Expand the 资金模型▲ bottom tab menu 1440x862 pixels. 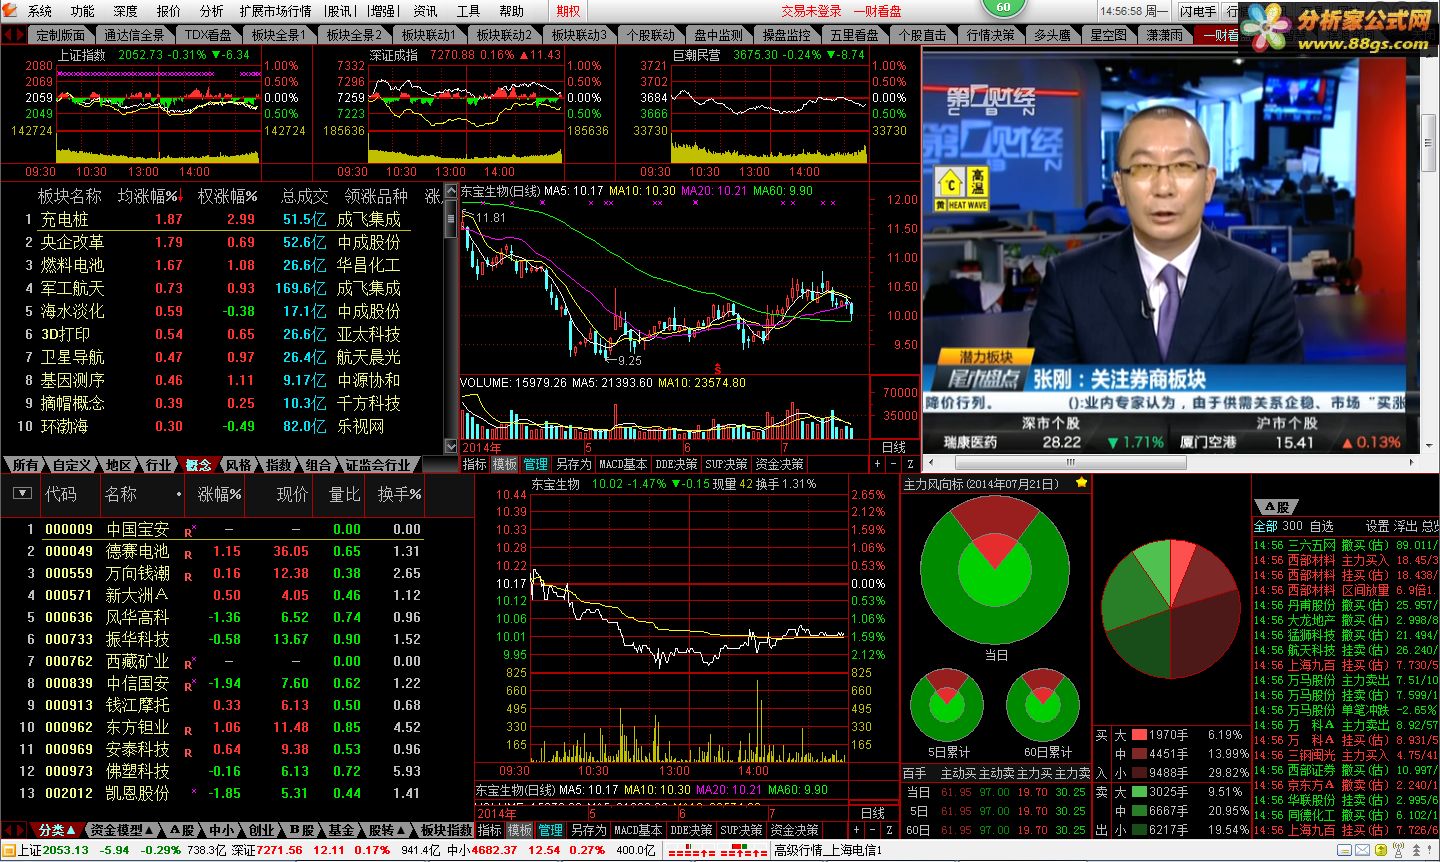click(x=122, y=830)
